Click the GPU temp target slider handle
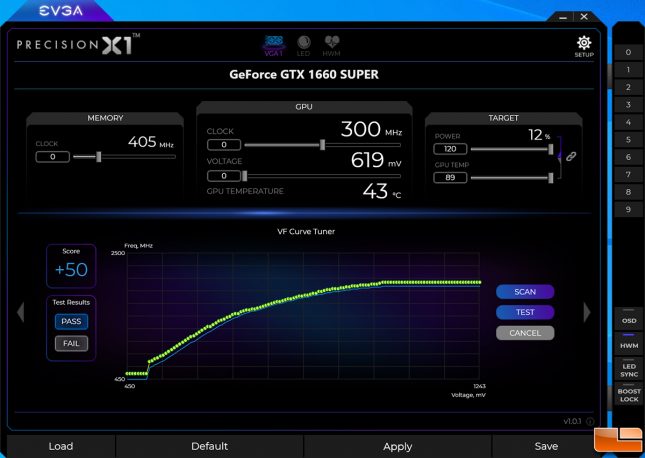 tap(551, 178)
